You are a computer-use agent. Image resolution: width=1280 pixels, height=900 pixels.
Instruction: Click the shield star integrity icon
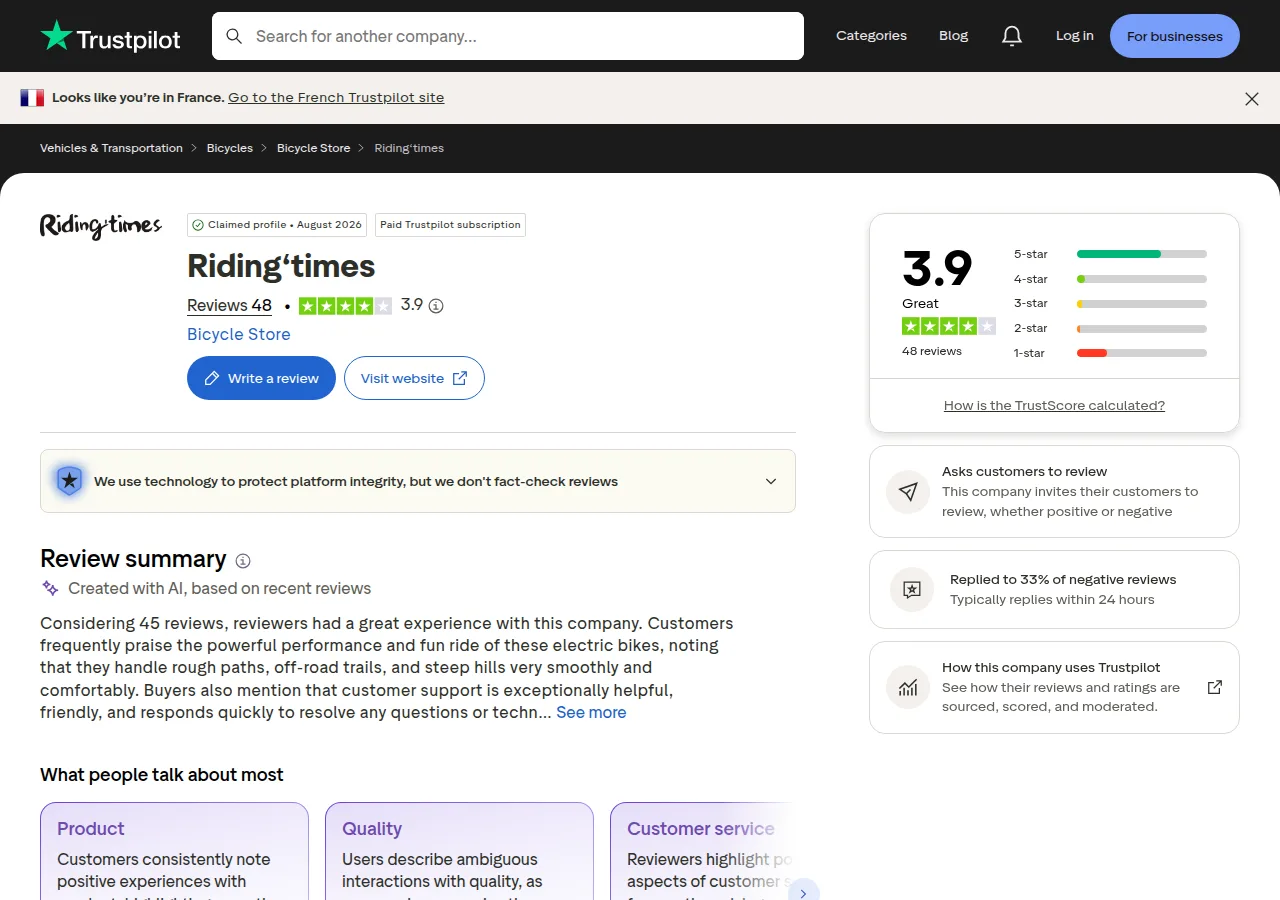point(69,481)
